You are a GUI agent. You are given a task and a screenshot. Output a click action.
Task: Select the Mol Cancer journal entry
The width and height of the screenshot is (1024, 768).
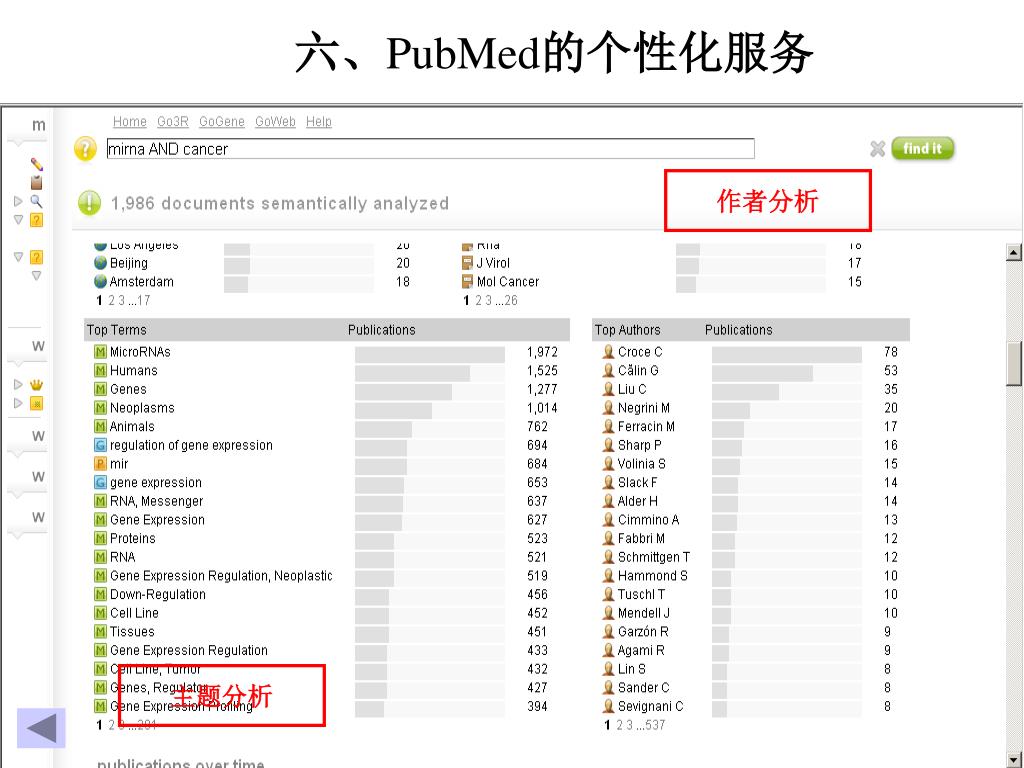(508, 282)
